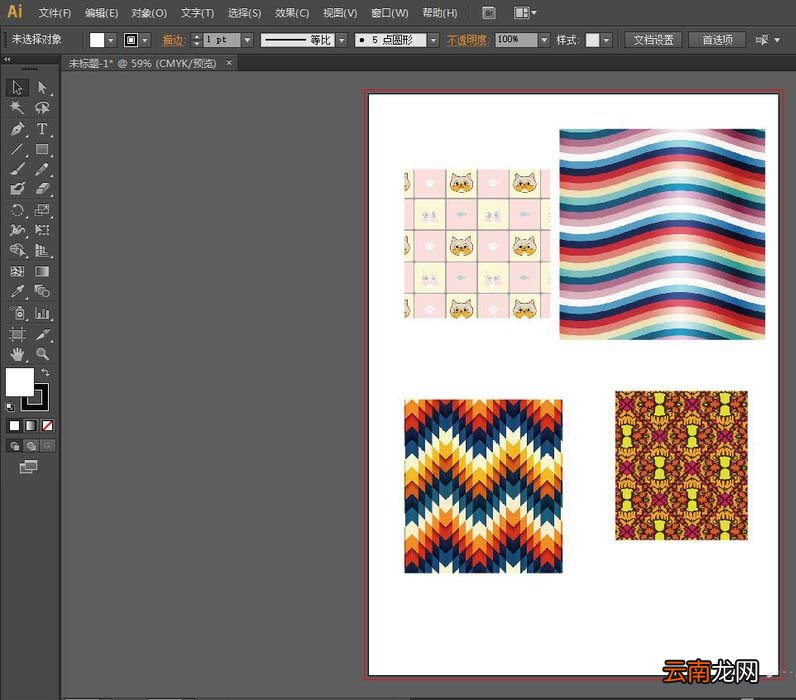796x700 pixels.
Task: Open the 窗口(W) menu
Action: click(389, 13)
